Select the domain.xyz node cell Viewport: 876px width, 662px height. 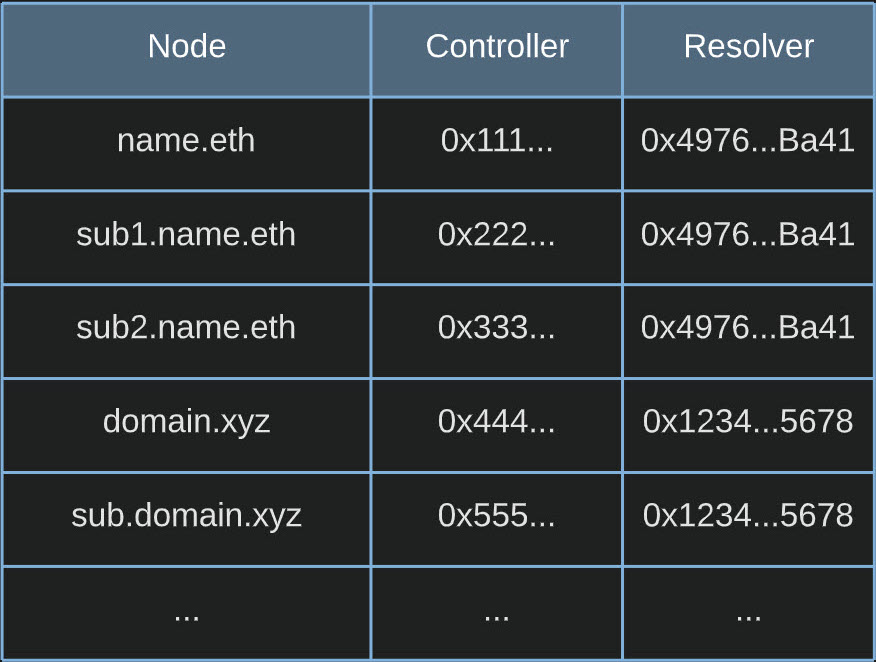[x=186, y=422]
